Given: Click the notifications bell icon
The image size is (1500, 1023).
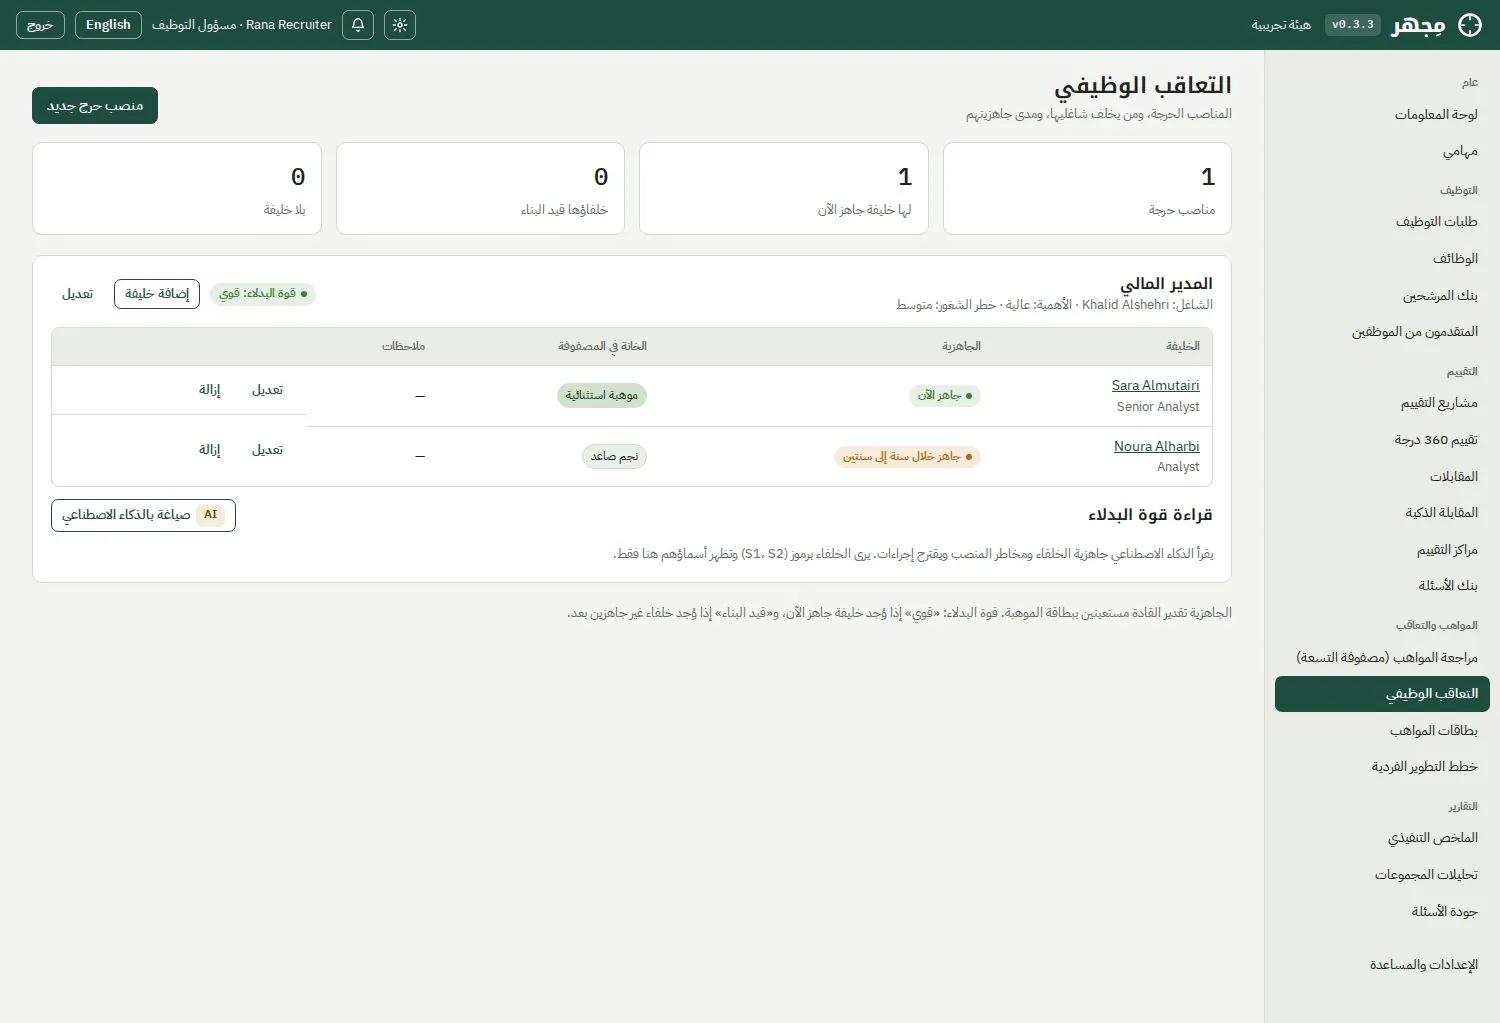Looking at the screenshot, I should pyautogui.click(x=358, y=25).
